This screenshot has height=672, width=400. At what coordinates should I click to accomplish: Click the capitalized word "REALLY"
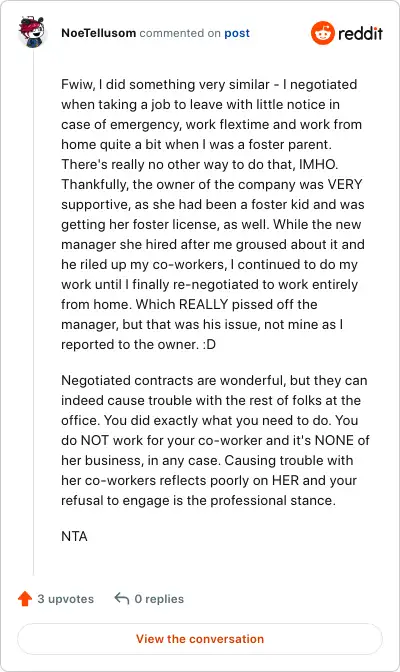coord(203,304)
